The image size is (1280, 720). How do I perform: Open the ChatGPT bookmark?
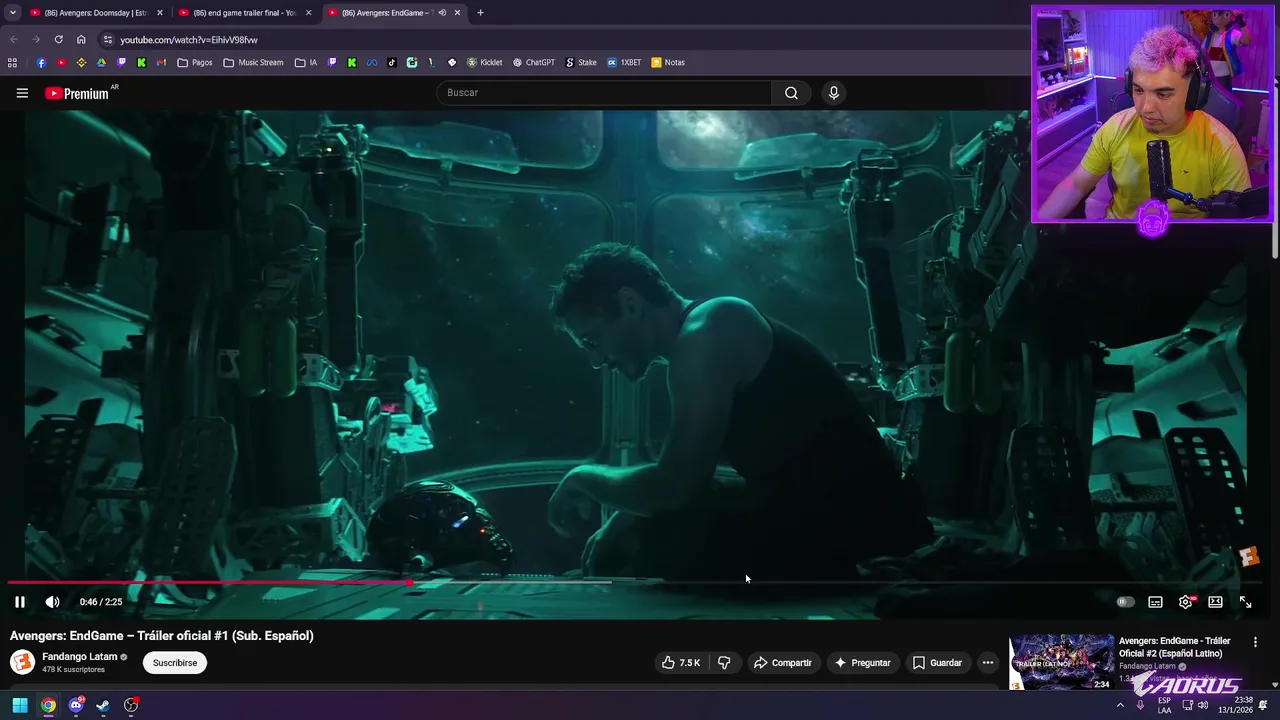(x=533, y=62)
